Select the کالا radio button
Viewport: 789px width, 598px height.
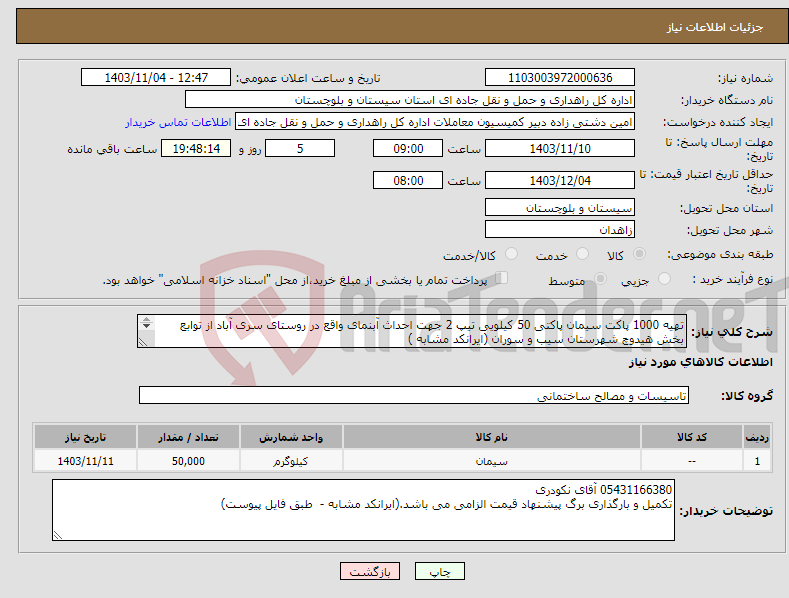point(640,254)
